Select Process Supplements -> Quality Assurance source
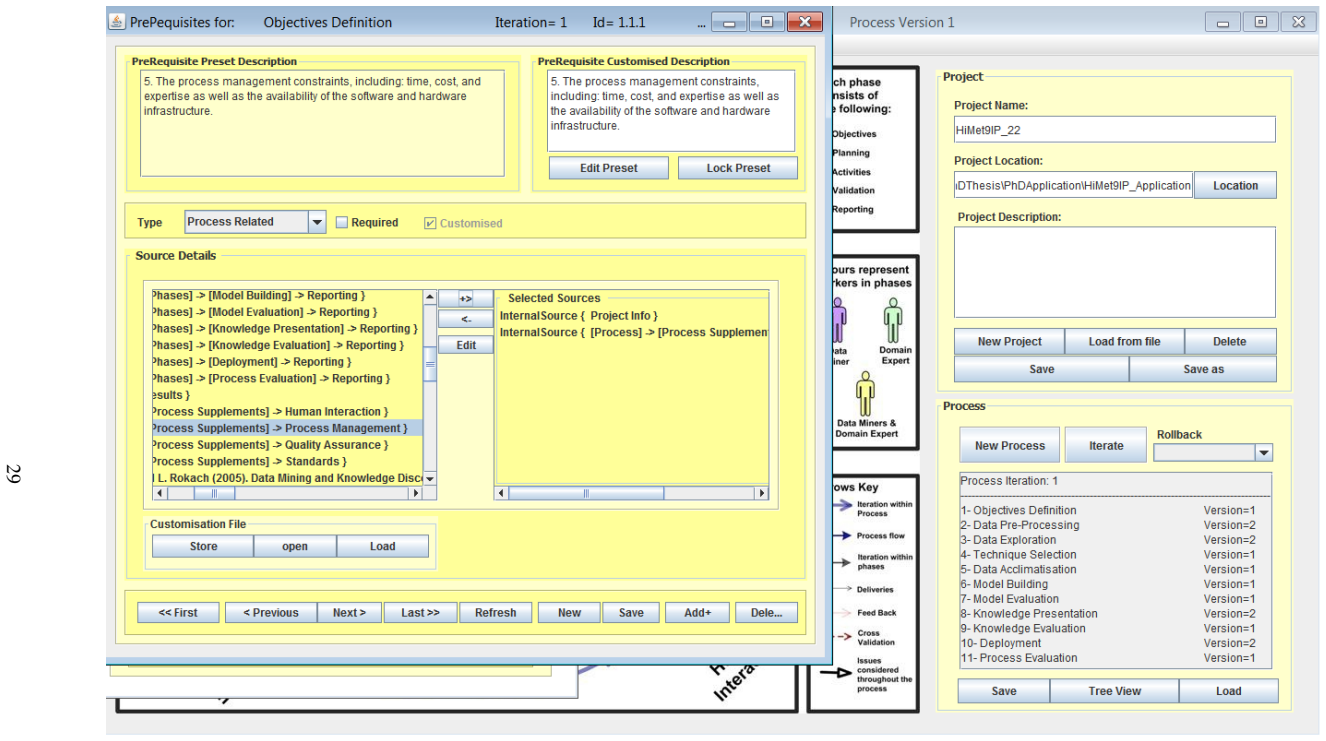The width and height of the screenshot is (1326, 741). coord(285,445)
